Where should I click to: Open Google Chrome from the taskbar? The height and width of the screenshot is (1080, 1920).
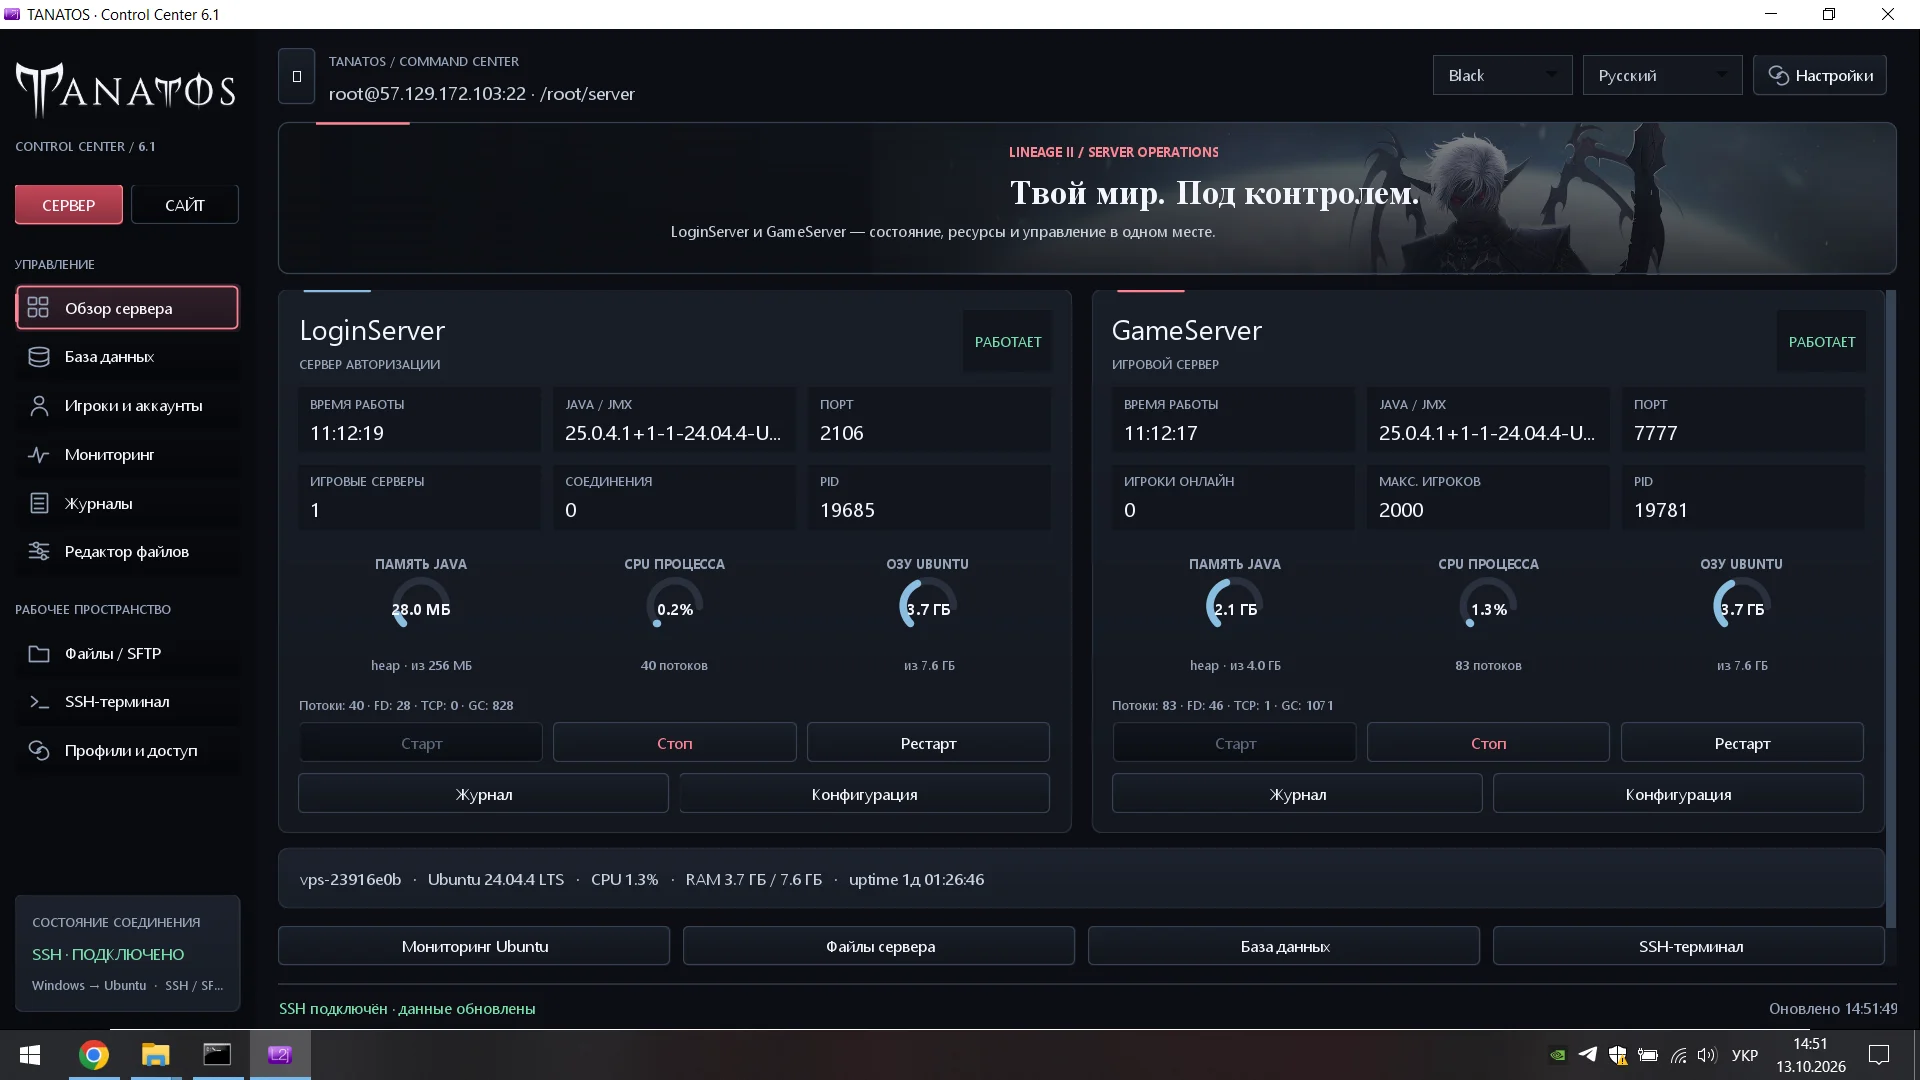tap(94, 1055)
